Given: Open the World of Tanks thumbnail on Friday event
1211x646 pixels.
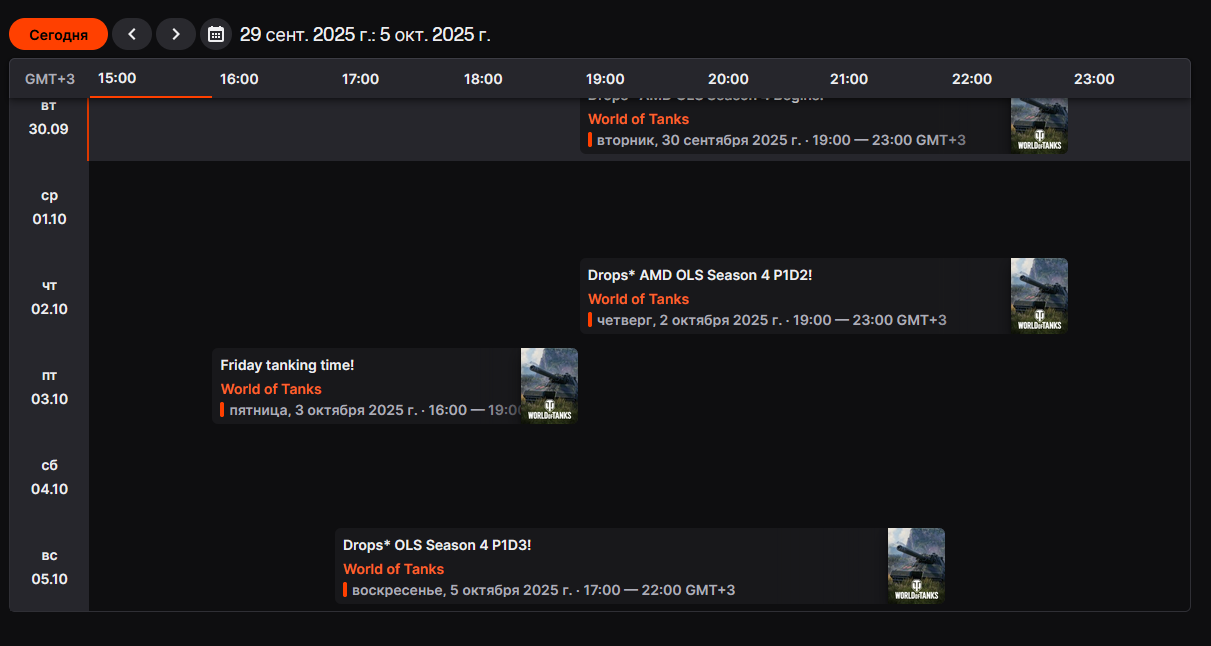Looking at the screenshot, I should coord(549,386).
